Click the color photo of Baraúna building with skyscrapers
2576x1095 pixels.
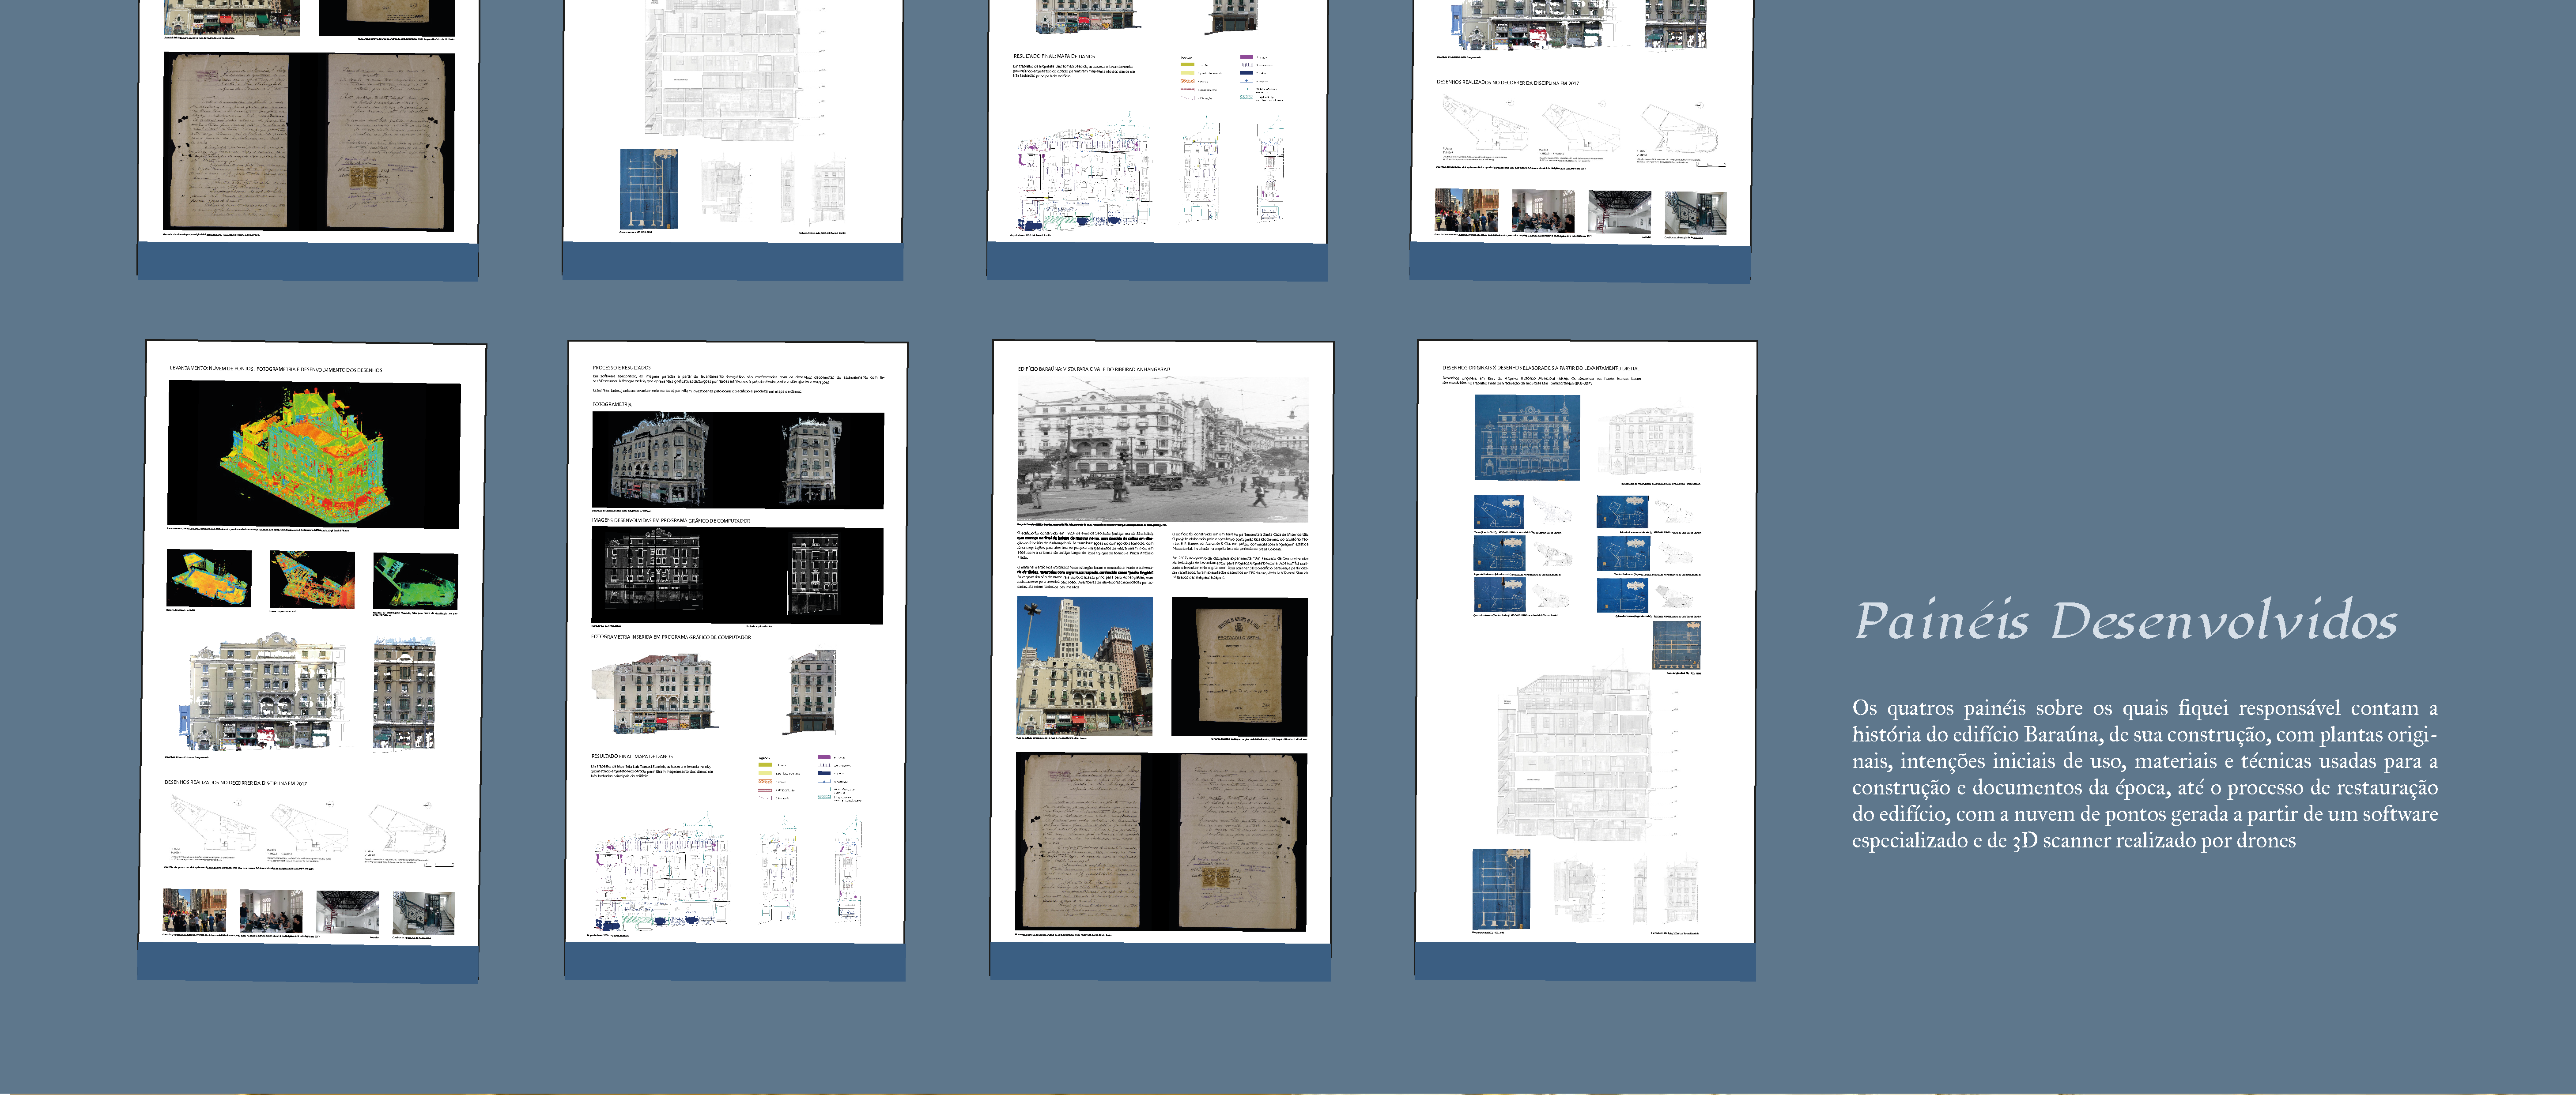point(1084,666)
